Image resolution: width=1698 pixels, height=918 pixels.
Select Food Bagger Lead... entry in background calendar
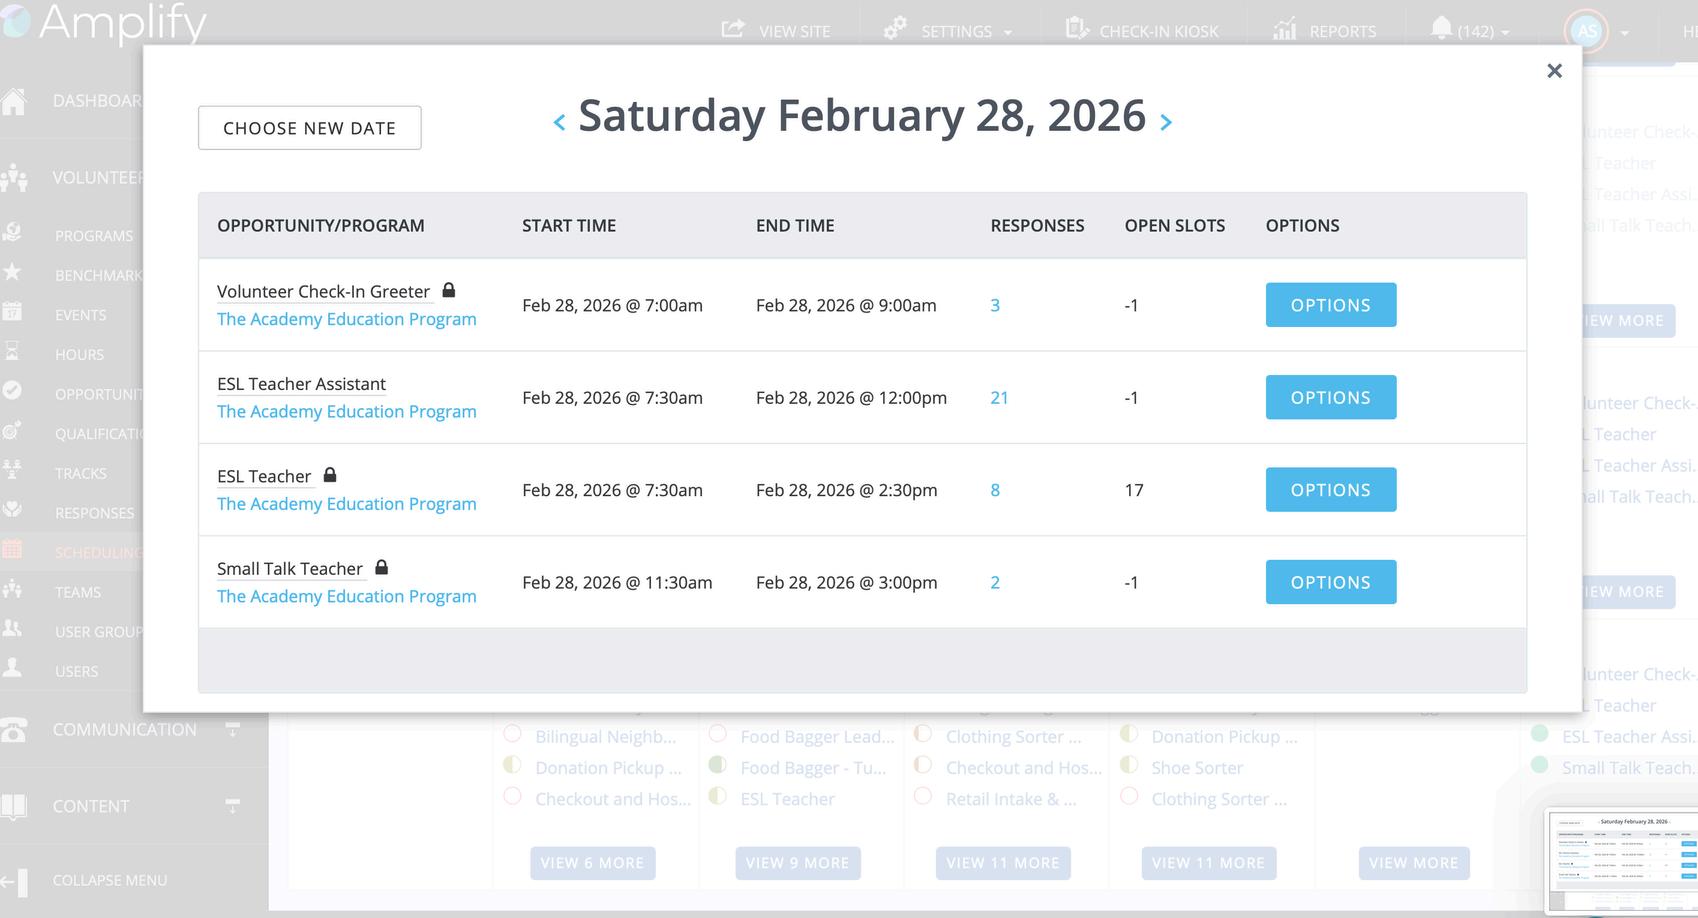817,737
